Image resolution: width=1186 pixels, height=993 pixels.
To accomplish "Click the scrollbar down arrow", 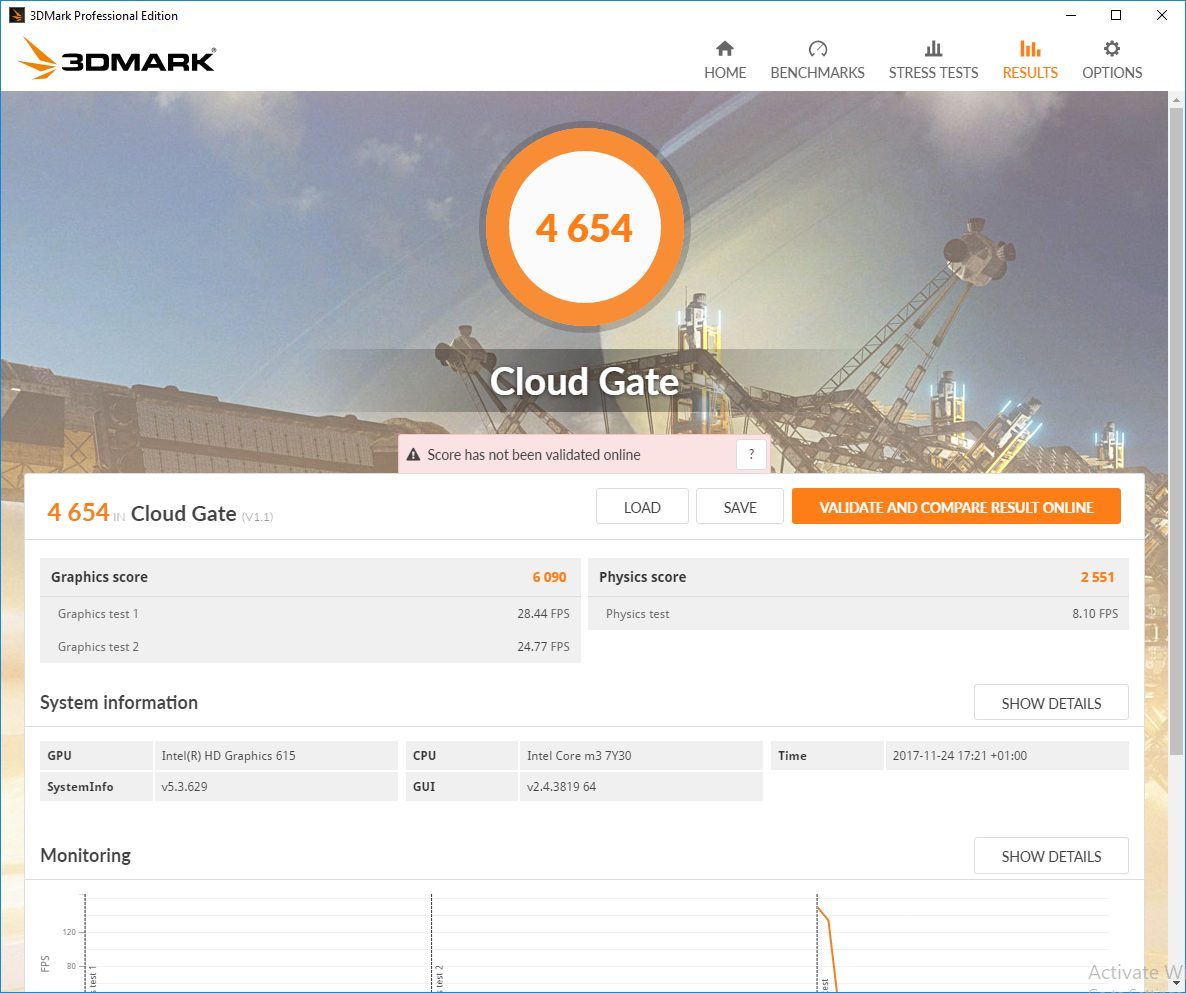I will pos(1176,983).
